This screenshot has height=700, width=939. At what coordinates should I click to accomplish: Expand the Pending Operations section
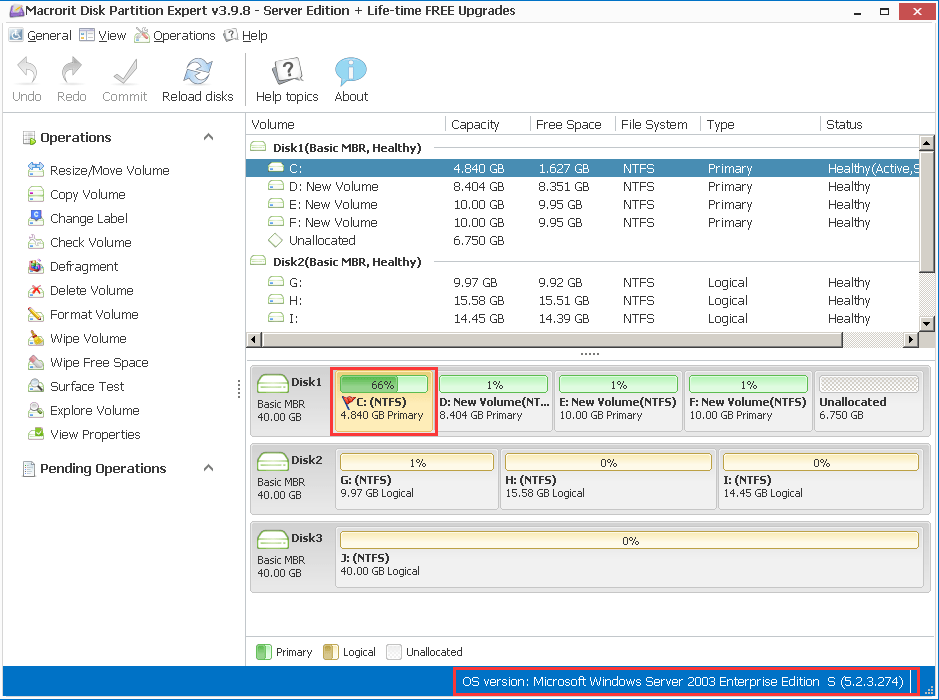pos(208,468)
